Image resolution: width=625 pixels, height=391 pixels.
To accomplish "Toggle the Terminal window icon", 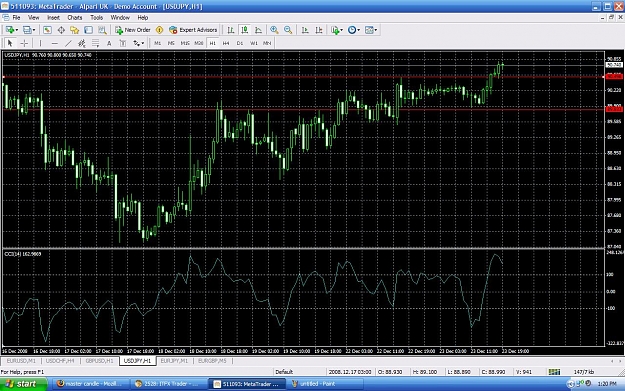I will tap(88, 30).
